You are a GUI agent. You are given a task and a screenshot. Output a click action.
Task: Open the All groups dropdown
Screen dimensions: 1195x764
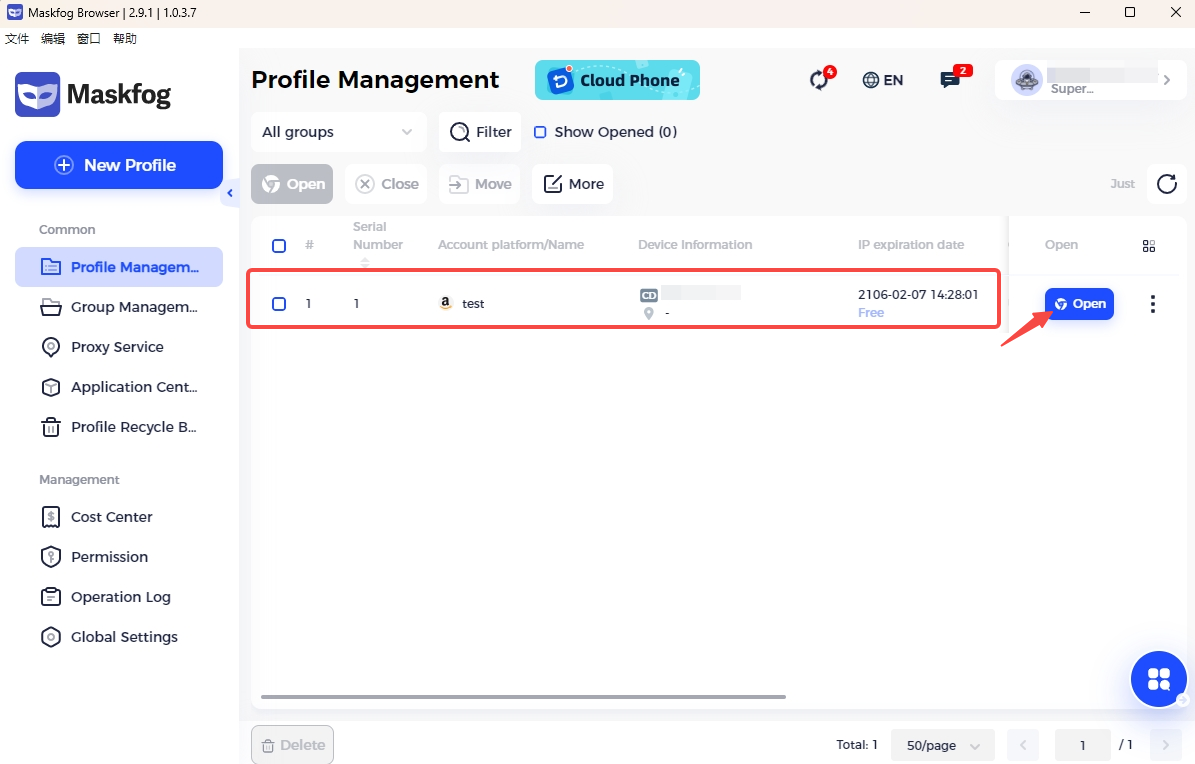tap(338, 132)
